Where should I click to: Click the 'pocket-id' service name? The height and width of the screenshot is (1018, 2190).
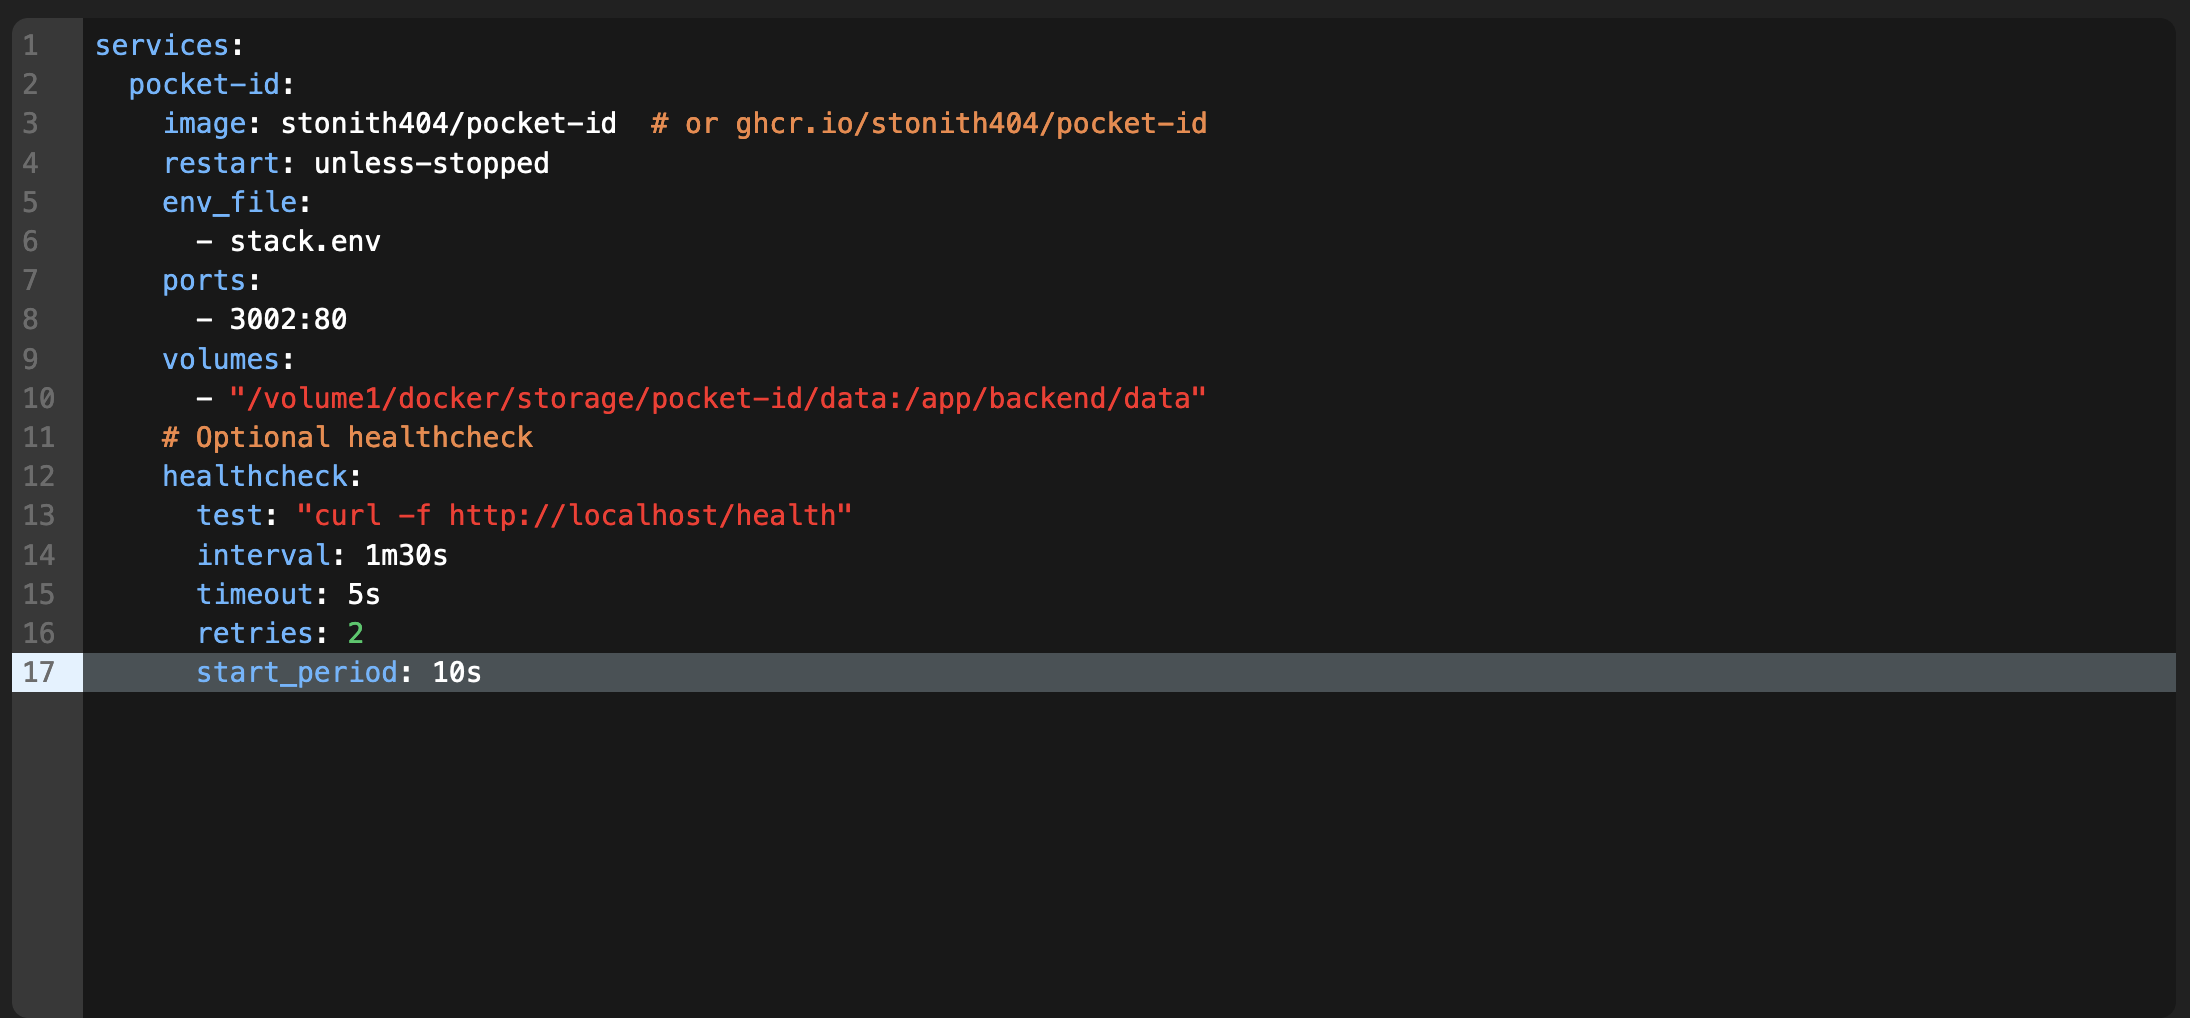pos(205,84)
